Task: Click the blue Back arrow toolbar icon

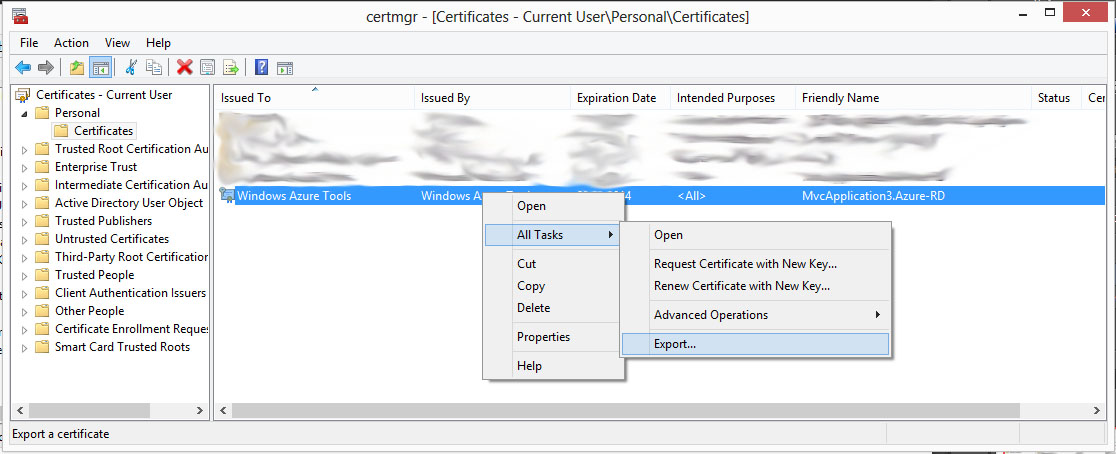Action: pyautogui.click(x=23, y=67)
